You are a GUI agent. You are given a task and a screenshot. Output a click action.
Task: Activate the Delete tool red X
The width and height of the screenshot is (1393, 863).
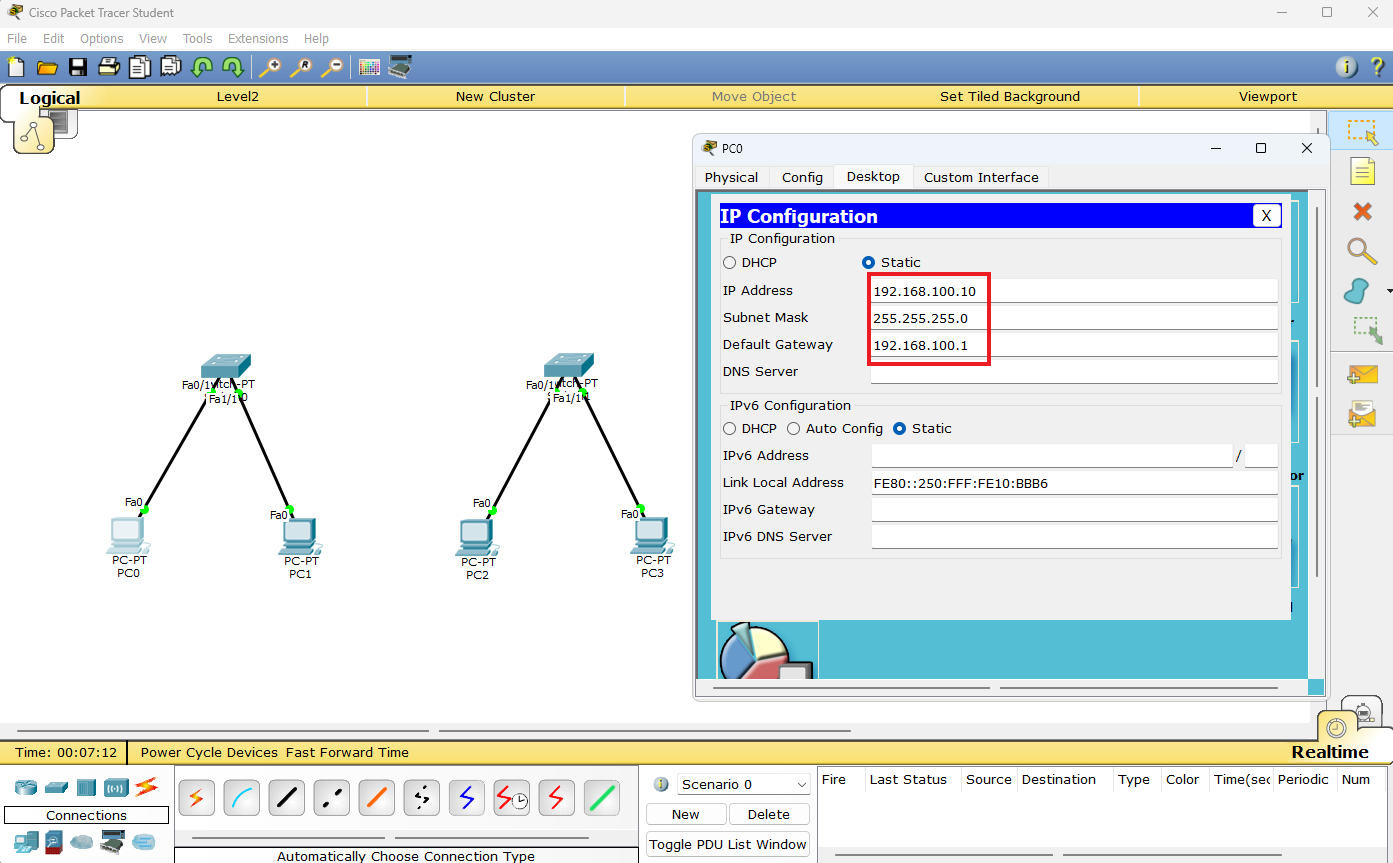pyautogui.click(x=1362, y=211)
